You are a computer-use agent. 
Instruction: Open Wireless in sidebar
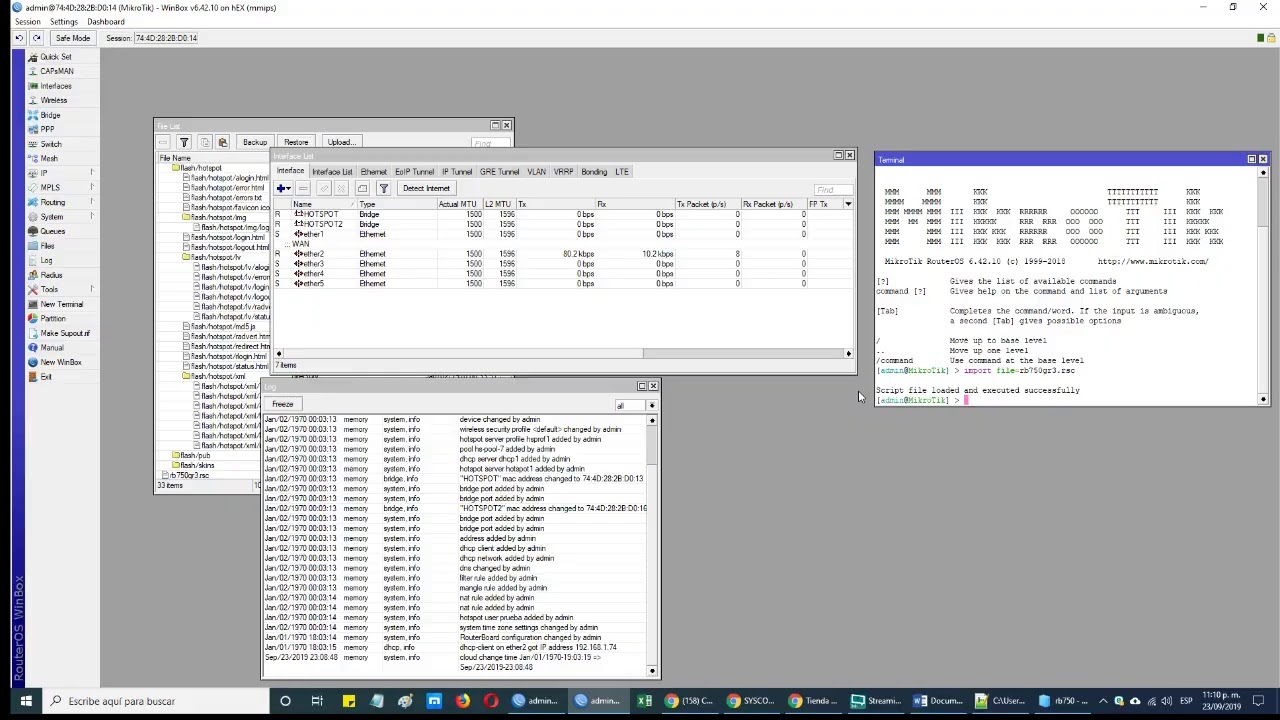coord(53,100)
